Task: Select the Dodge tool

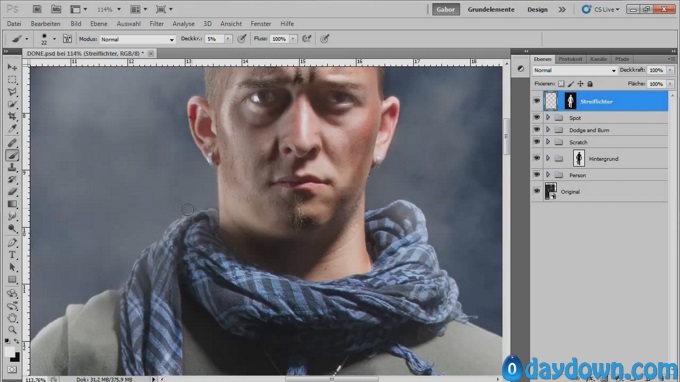Action: 12,228
